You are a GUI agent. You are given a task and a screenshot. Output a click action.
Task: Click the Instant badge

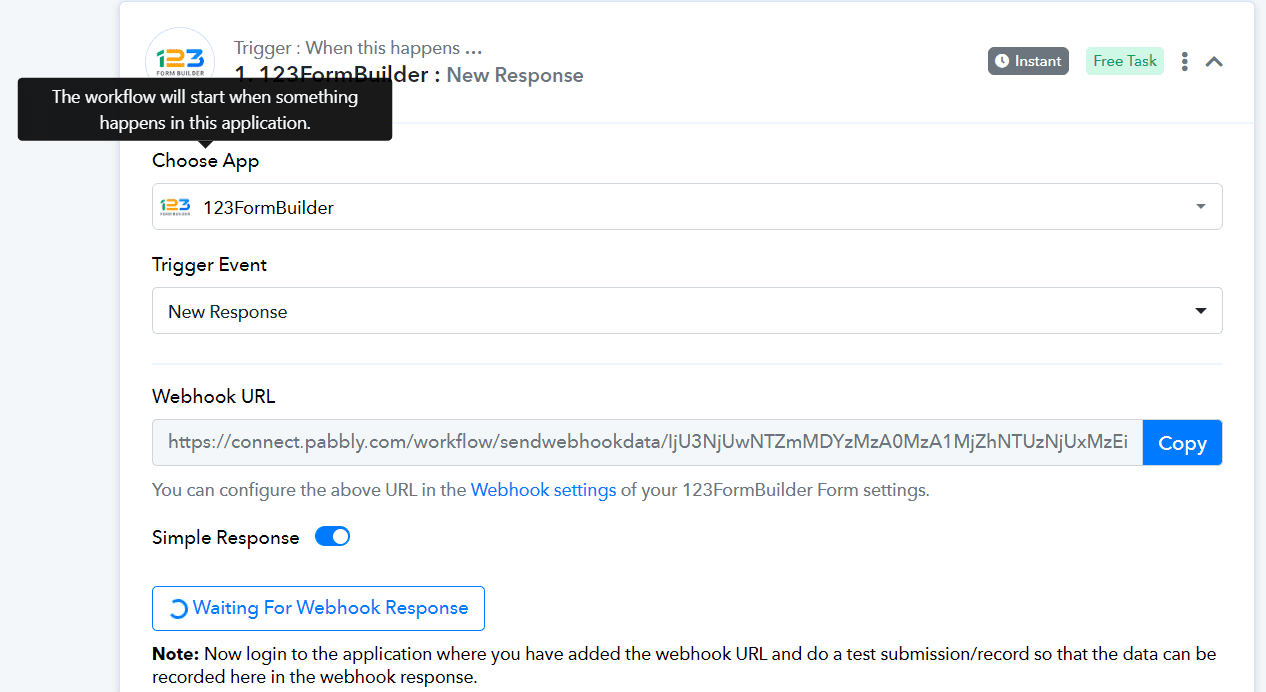coord(1029,61)
